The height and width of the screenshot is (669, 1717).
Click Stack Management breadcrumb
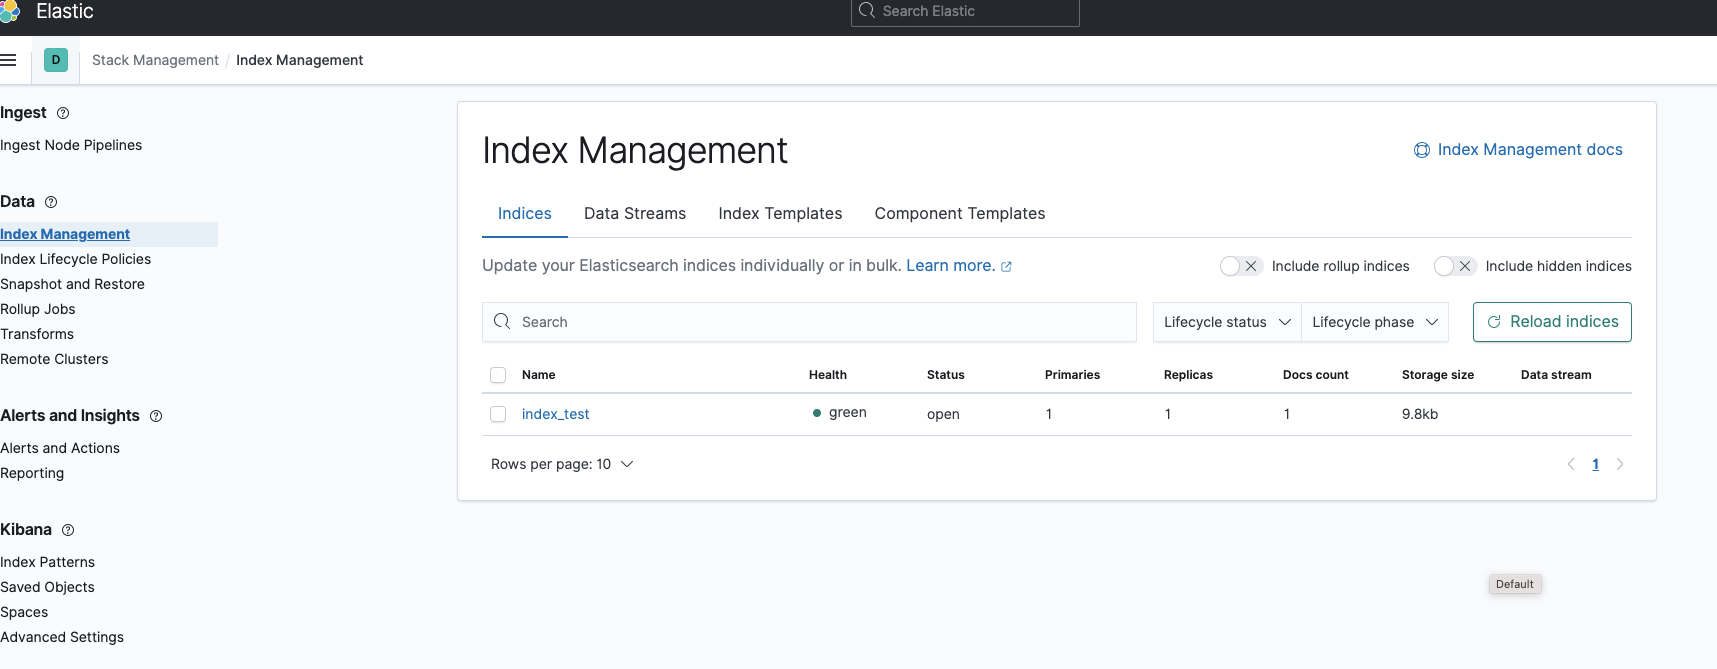coord(155,60)
